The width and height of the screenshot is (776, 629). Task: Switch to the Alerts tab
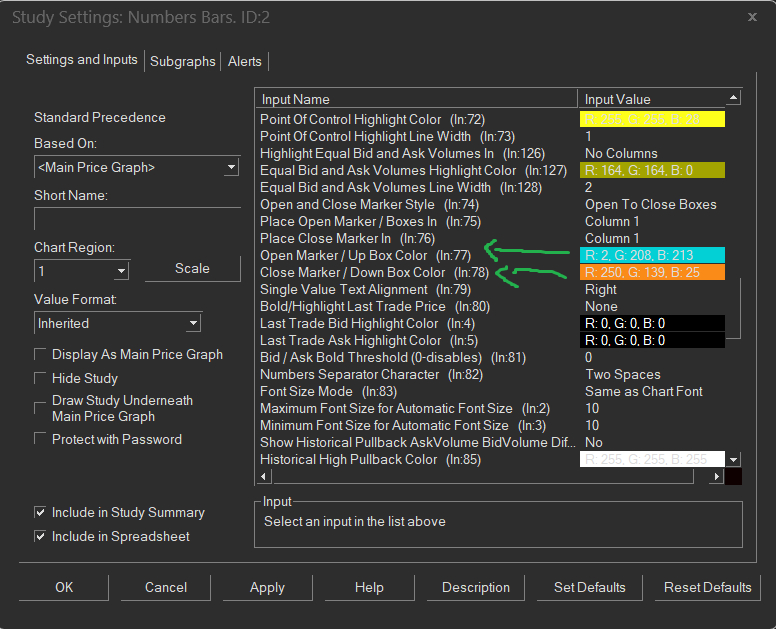tap(245, 61)
